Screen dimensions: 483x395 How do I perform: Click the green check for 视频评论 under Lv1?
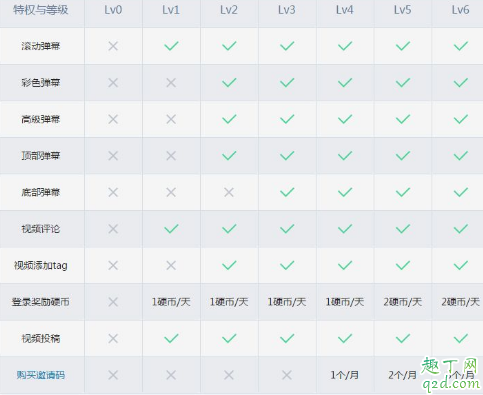point(171,229)
